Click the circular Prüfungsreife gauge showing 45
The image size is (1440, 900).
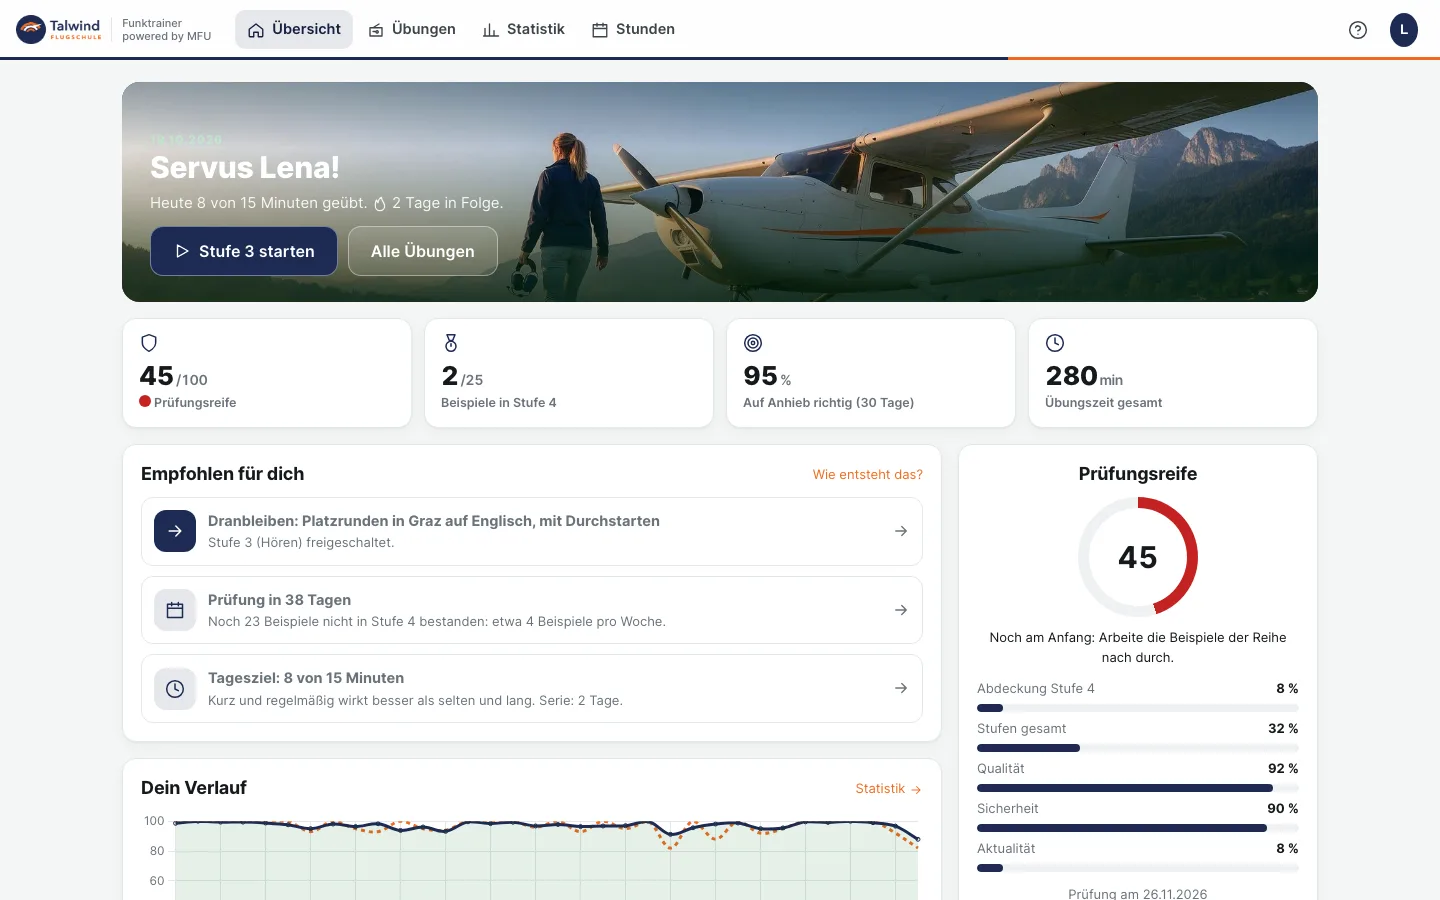1138,557
